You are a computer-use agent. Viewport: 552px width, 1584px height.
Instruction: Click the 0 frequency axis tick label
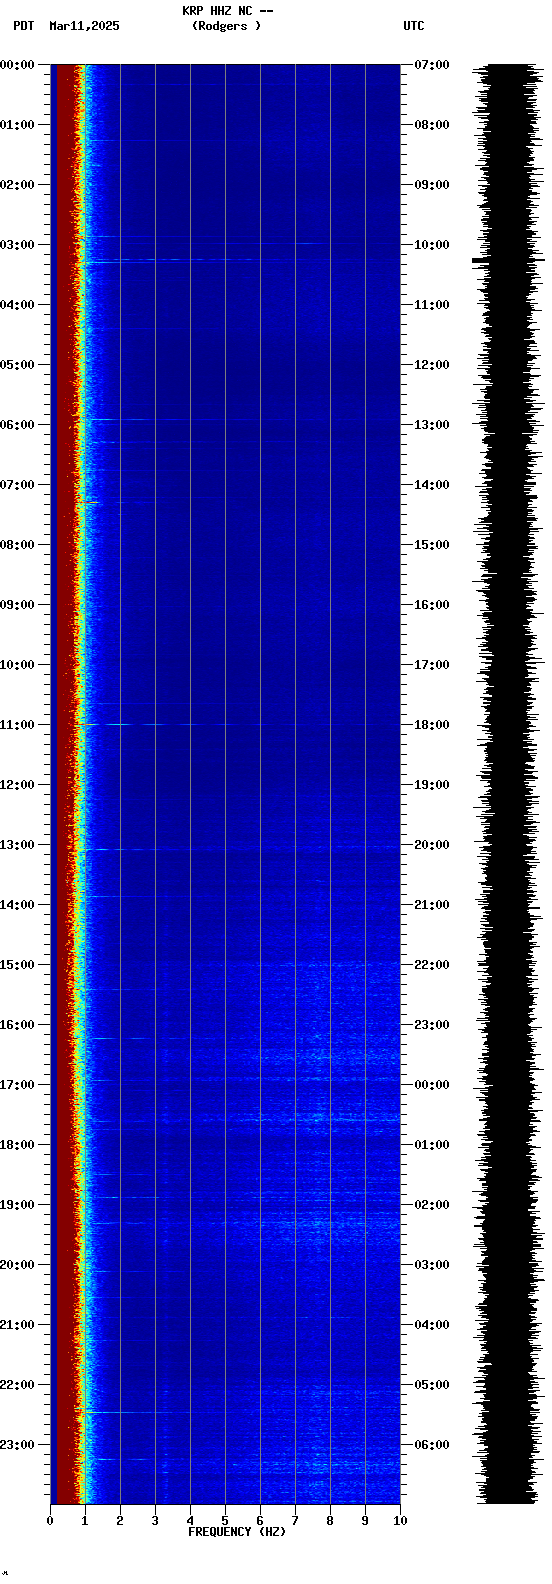50,1521
